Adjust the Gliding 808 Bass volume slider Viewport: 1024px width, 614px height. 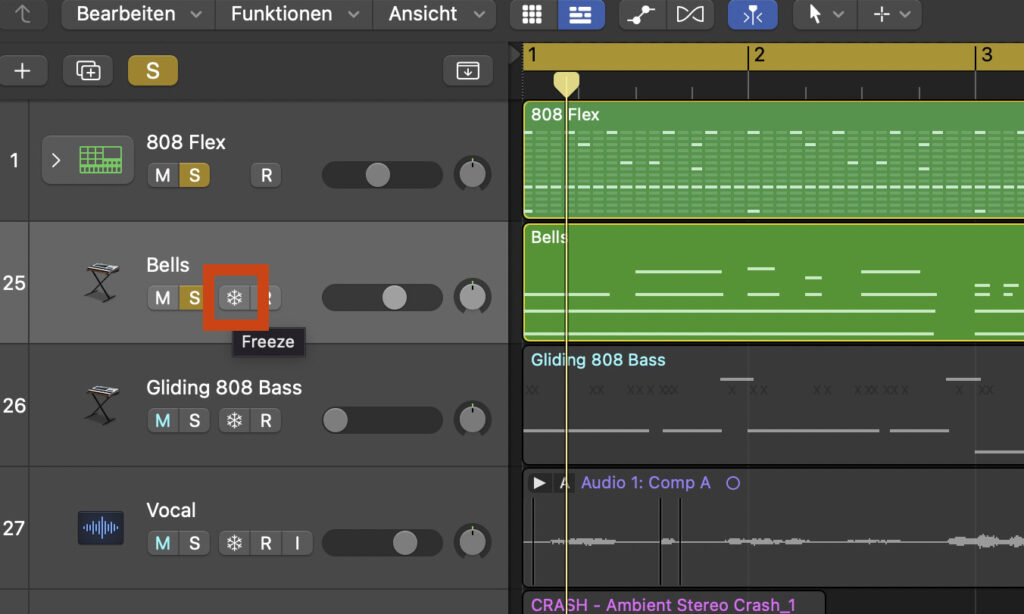coord(382,420)
